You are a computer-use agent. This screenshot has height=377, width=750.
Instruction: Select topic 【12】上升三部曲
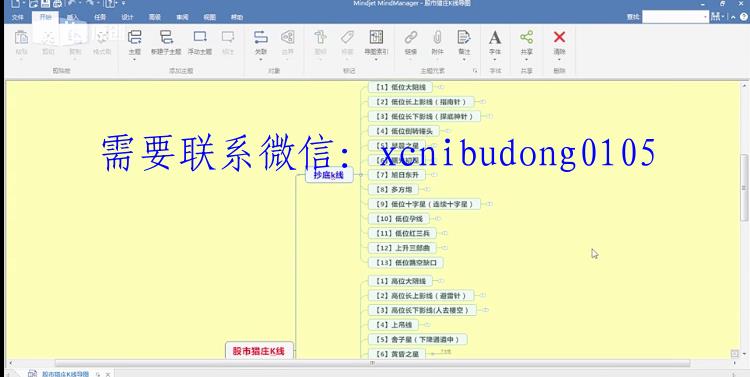click(402, 248)
